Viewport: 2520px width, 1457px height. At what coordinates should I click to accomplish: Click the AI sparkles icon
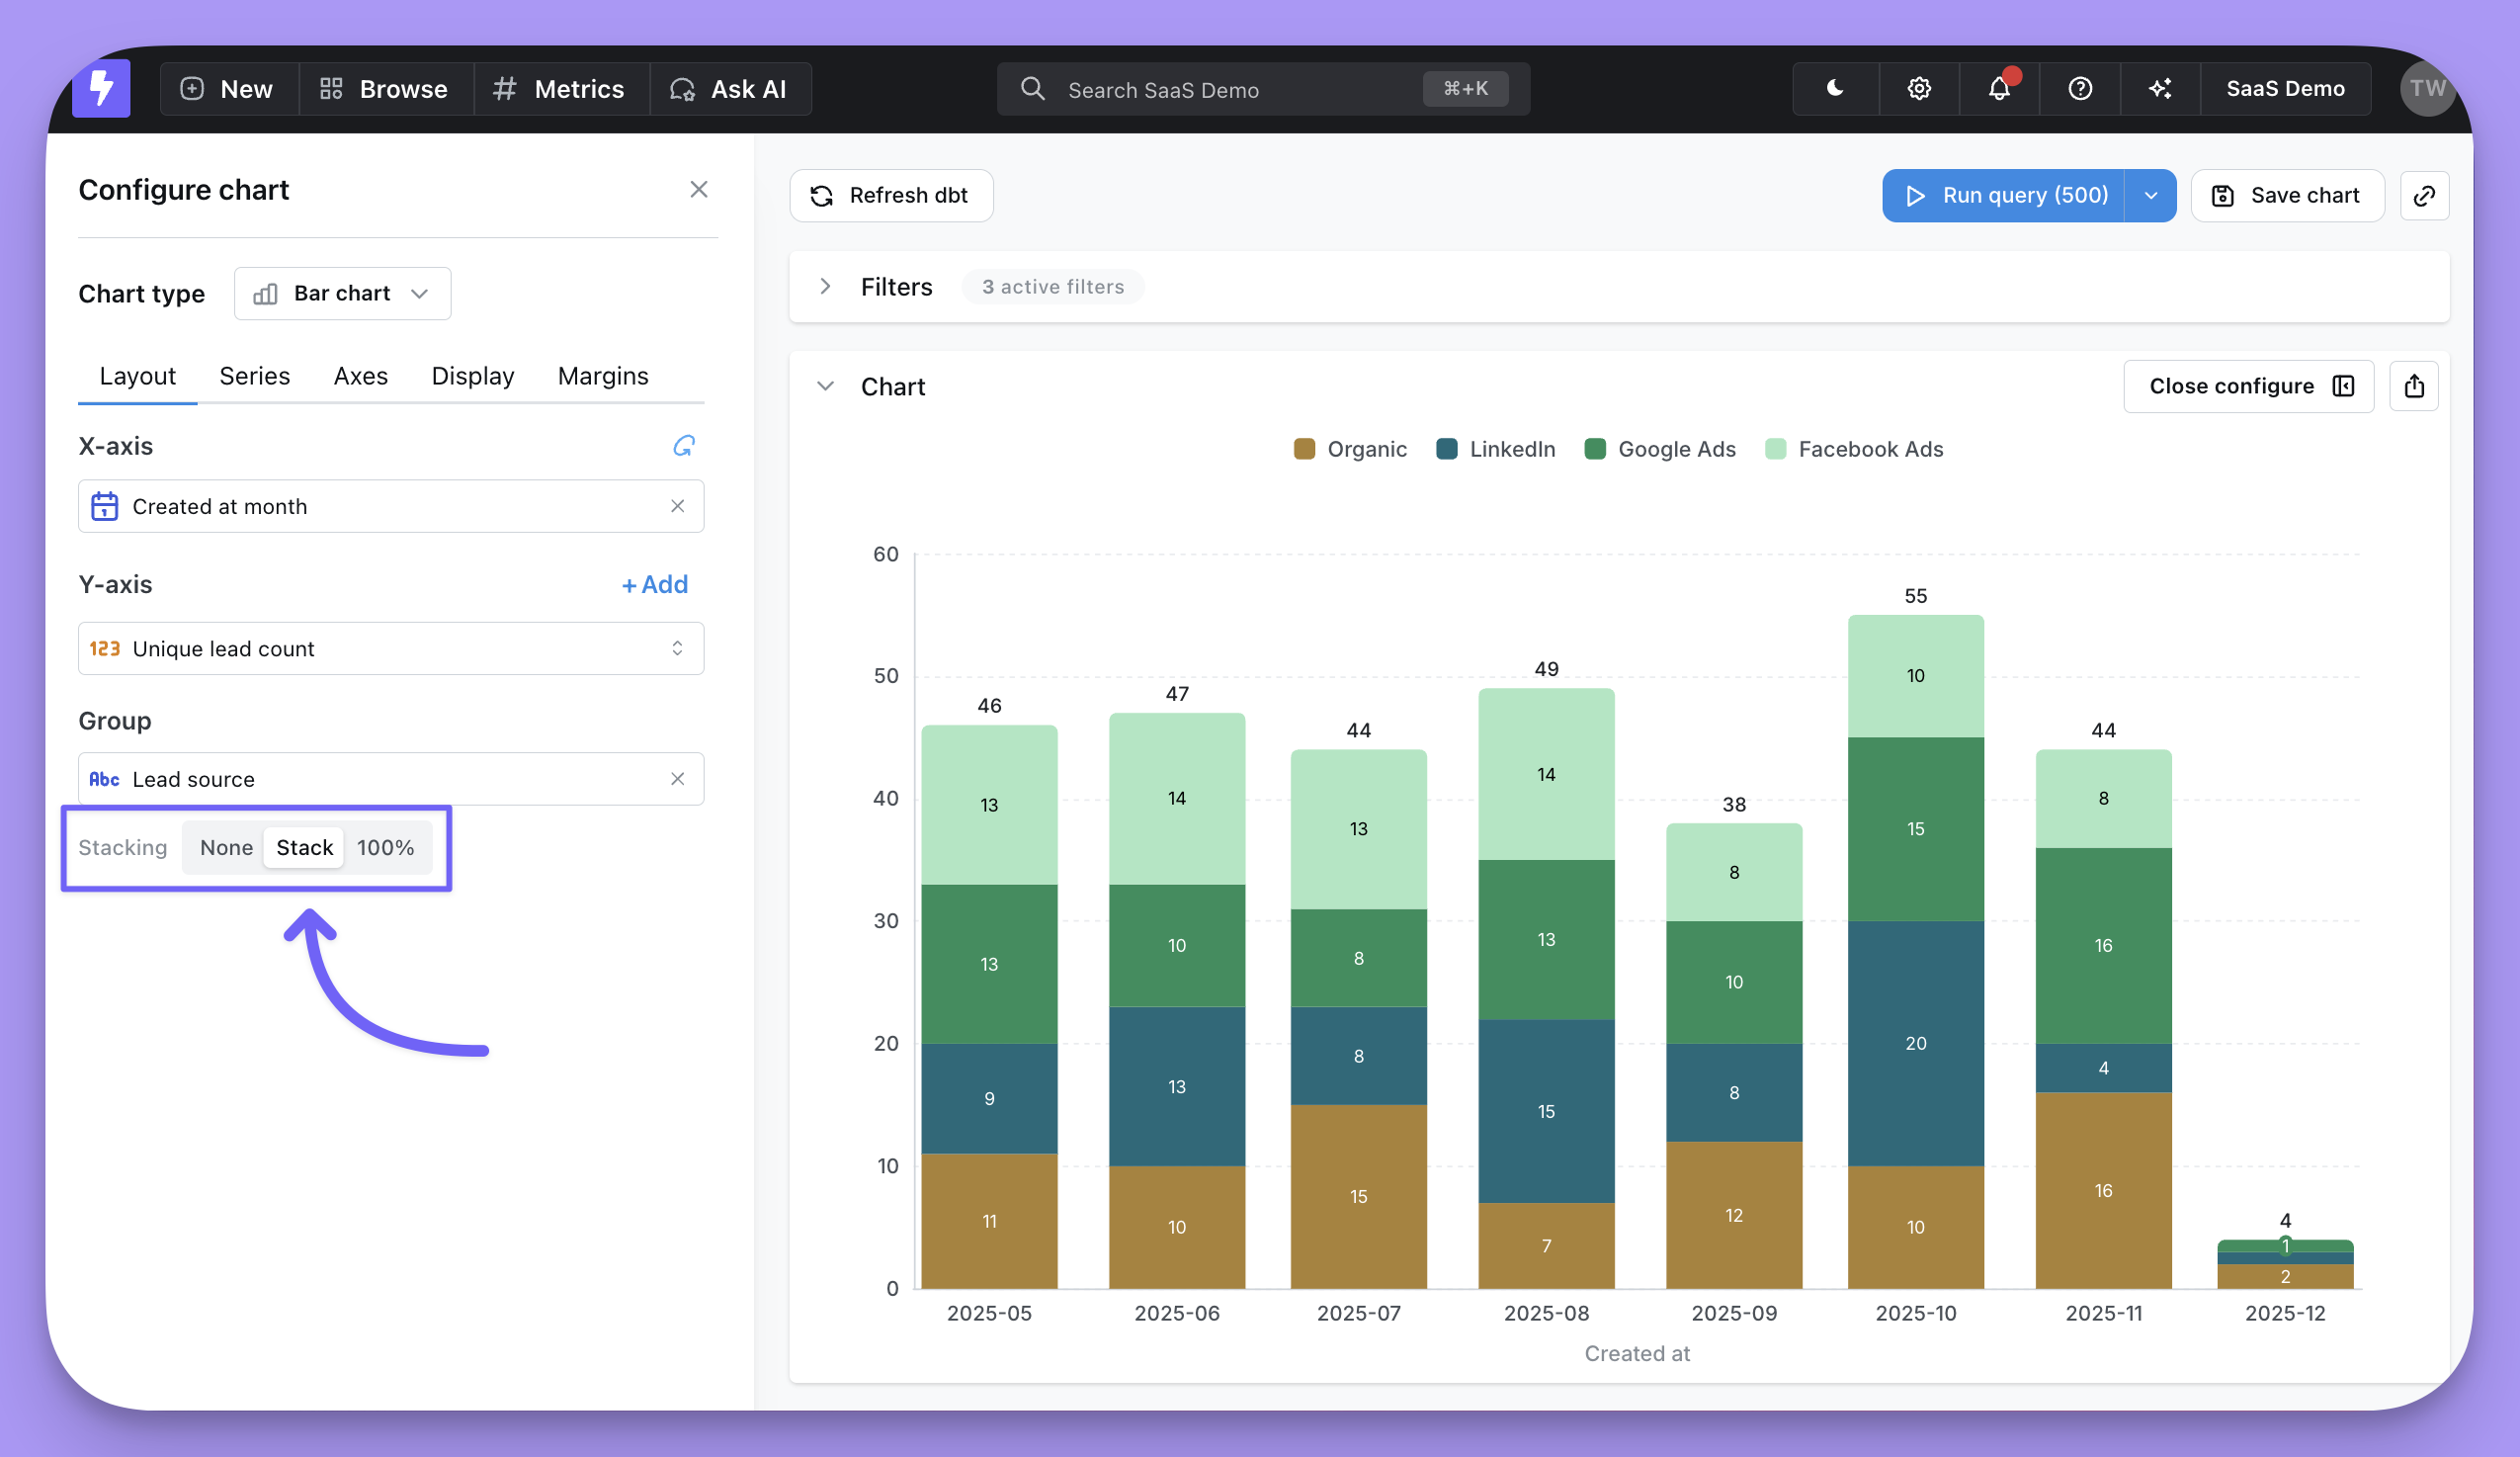pyautogui.click(x=2160, y=89)
